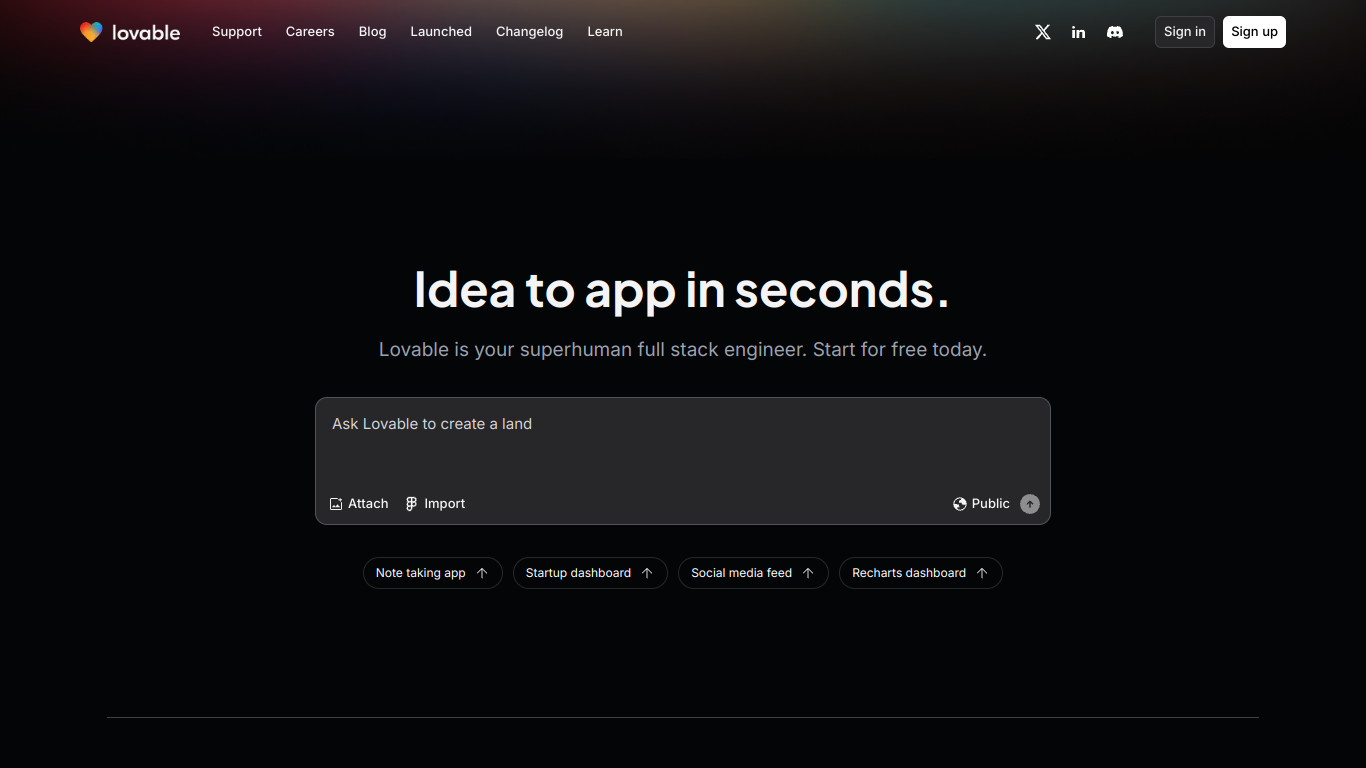Click the image icon beside Attach
The height and width of the screenshot is (768, 1366).
coord(336,504)
